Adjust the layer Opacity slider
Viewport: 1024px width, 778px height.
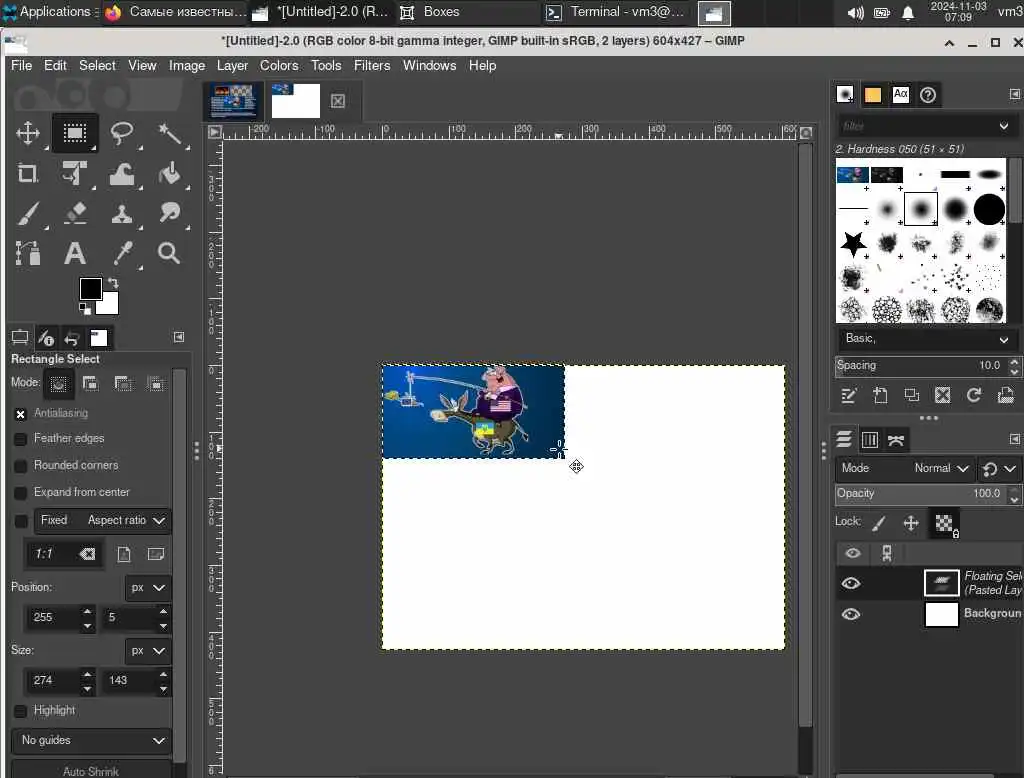[921, 494]
